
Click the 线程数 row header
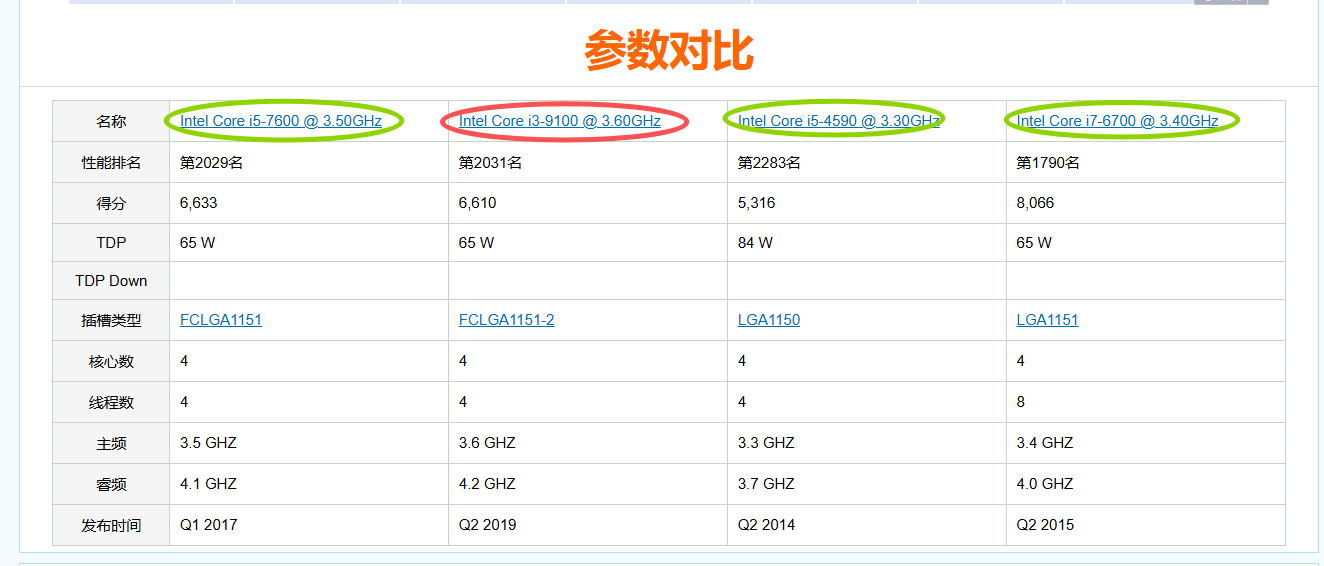click(111, 402)
